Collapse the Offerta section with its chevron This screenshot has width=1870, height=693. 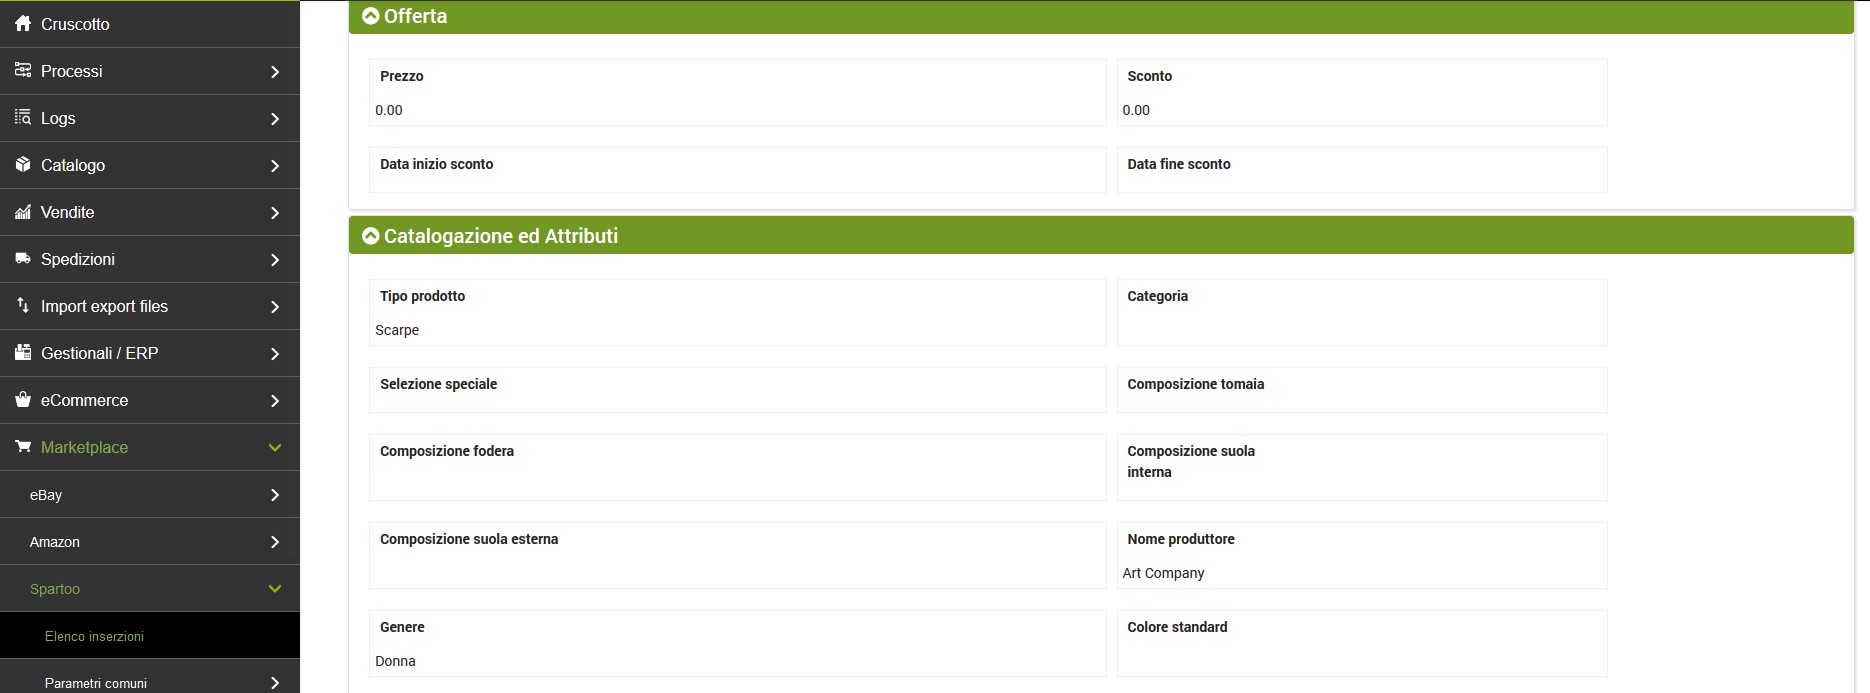coord(371,16)
